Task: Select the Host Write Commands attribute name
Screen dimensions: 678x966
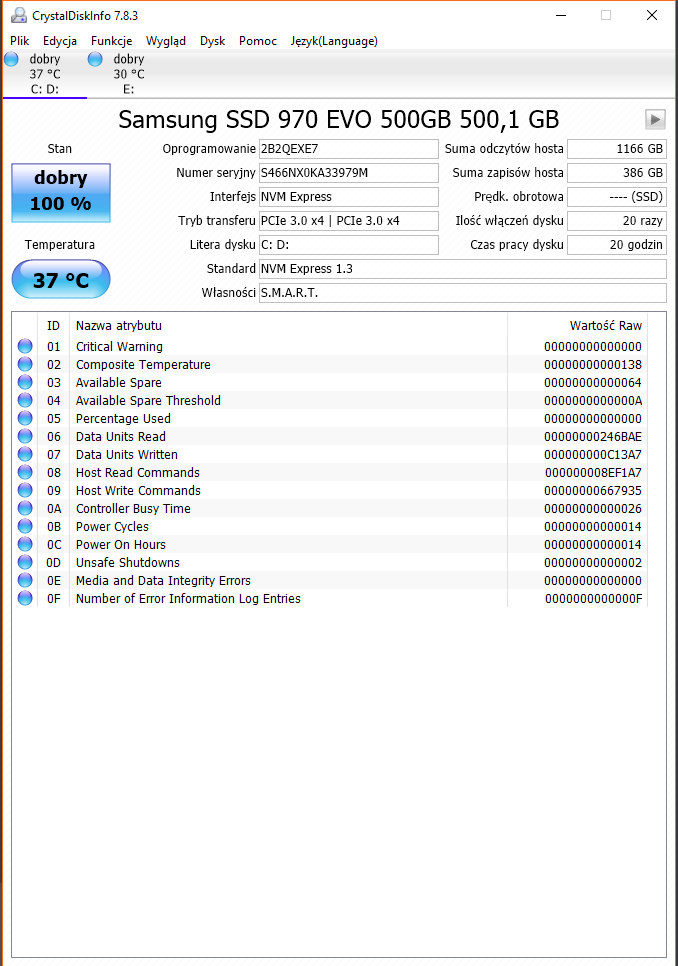Action: [x=138, y=491]
